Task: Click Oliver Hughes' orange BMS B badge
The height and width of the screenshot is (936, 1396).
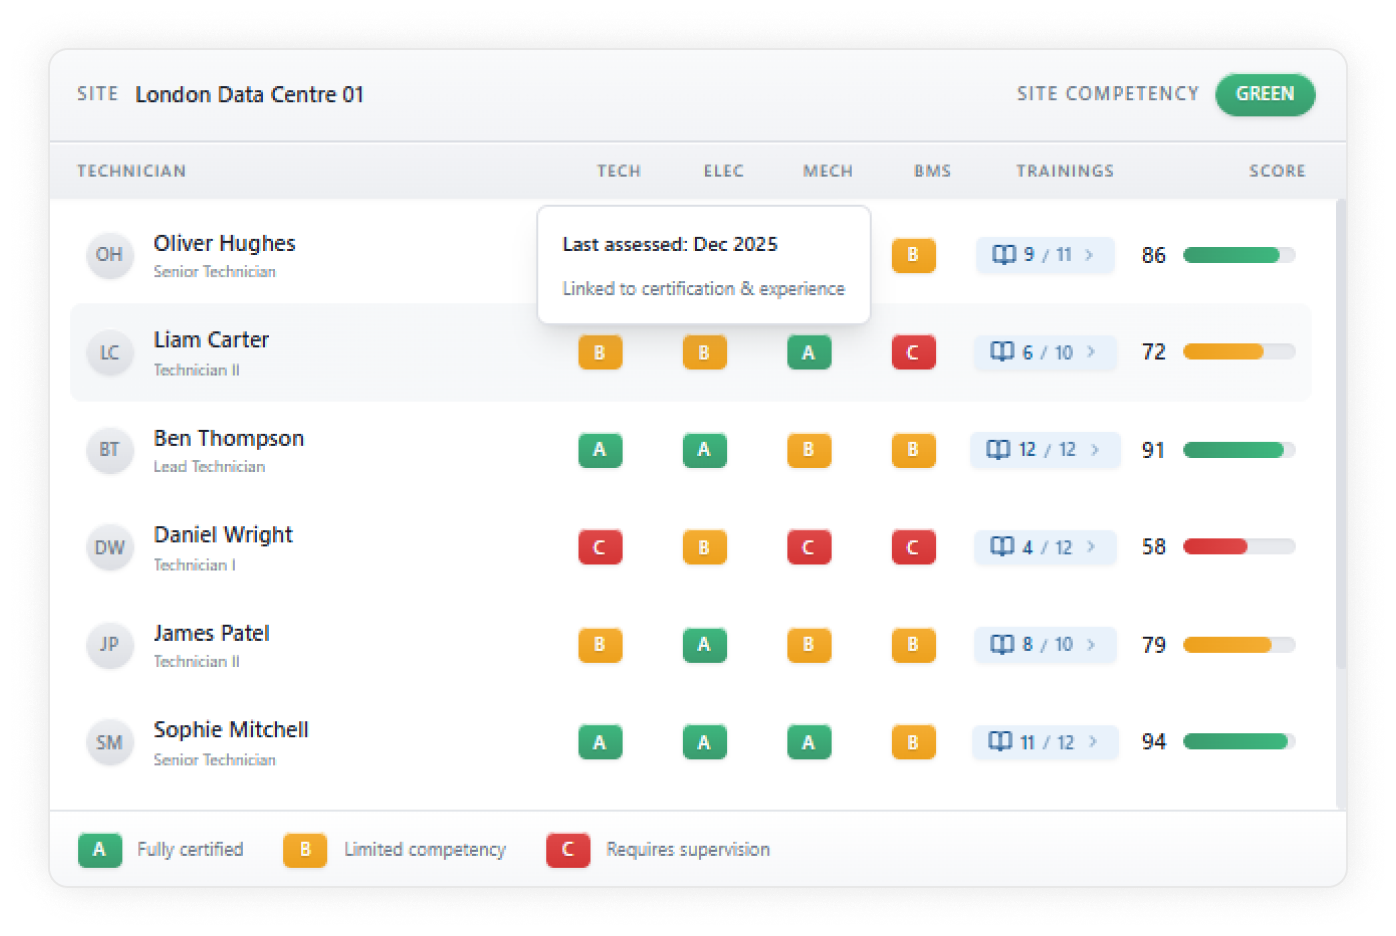Action: tap(913, 255)
